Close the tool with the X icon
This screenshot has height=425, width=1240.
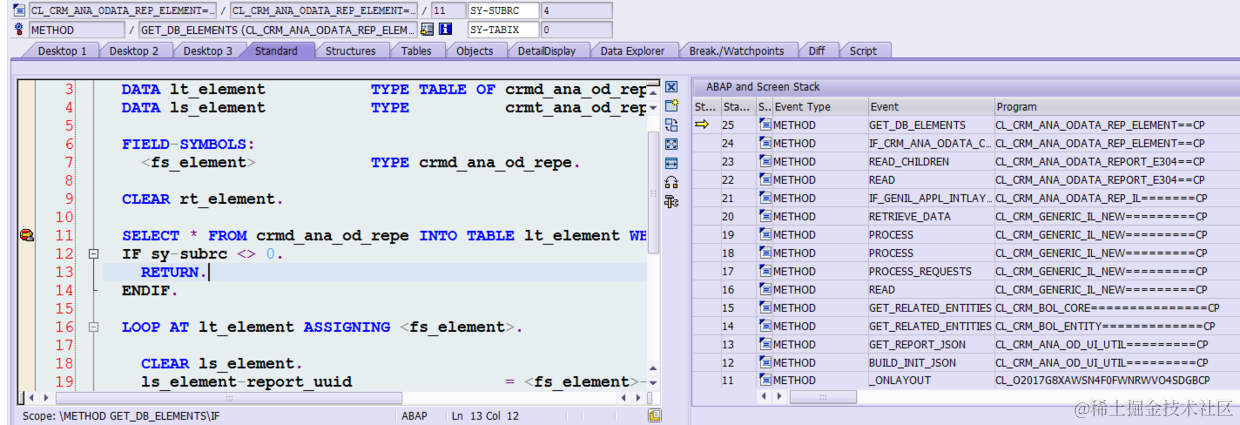coord(671,88)
